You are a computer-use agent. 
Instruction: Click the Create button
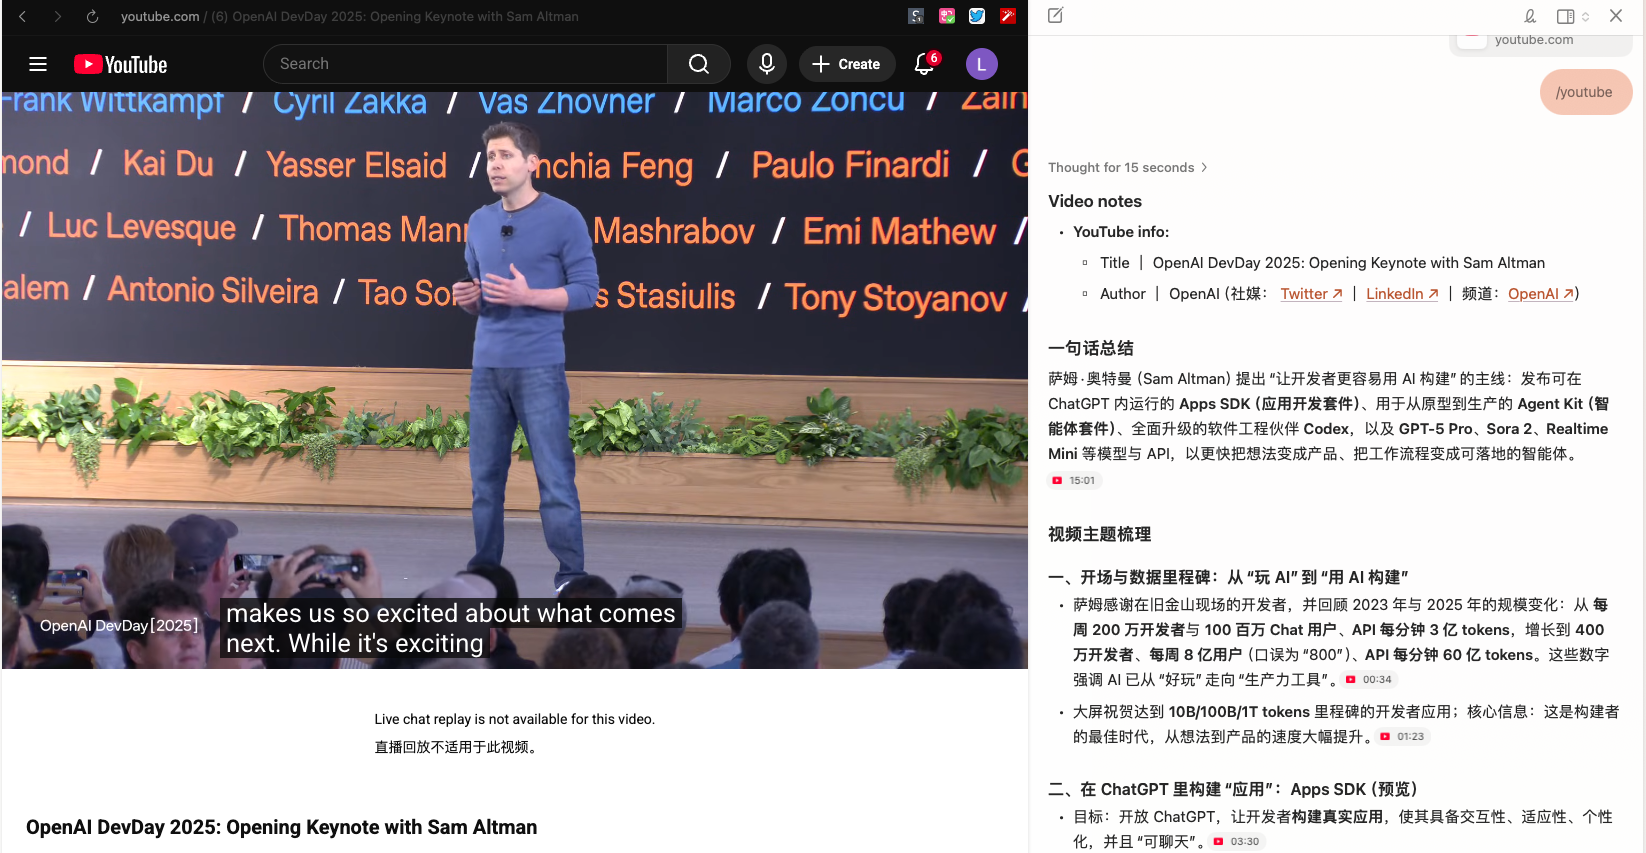[846, 64]
